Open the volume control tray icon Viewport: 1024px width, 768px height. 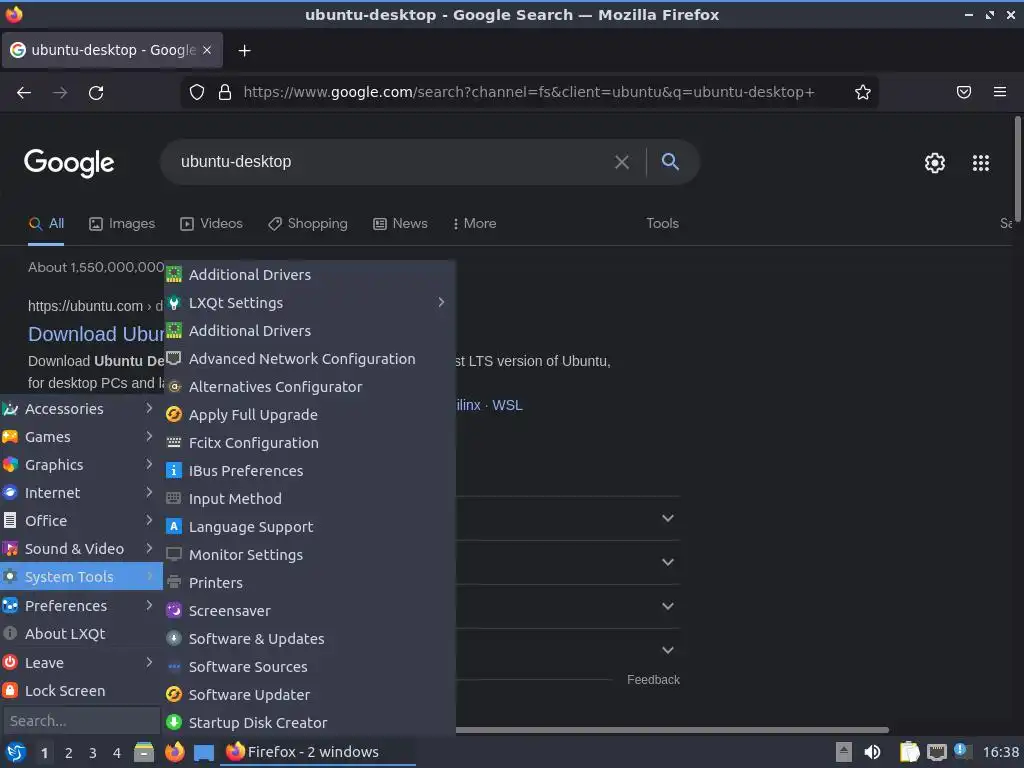(x=872, y=752)
